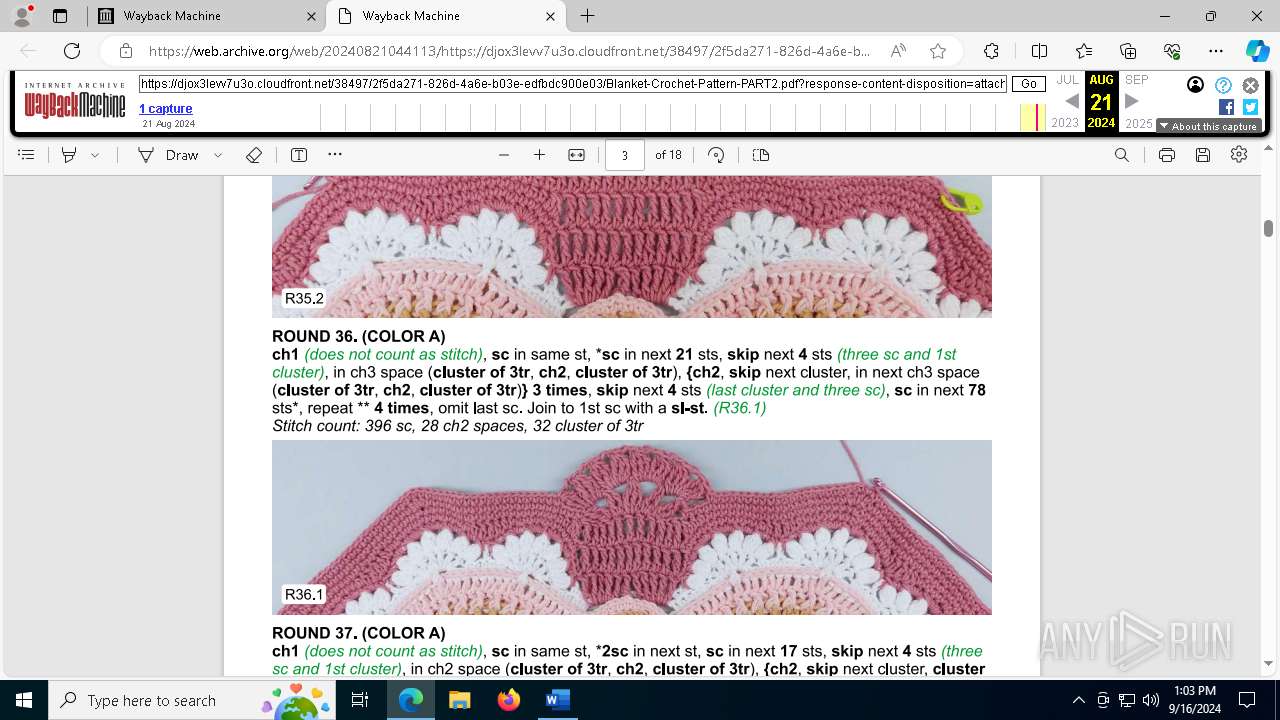Expand About this capture
The height and width of the screenshot is (720, 1280).
pos(1208,126)
